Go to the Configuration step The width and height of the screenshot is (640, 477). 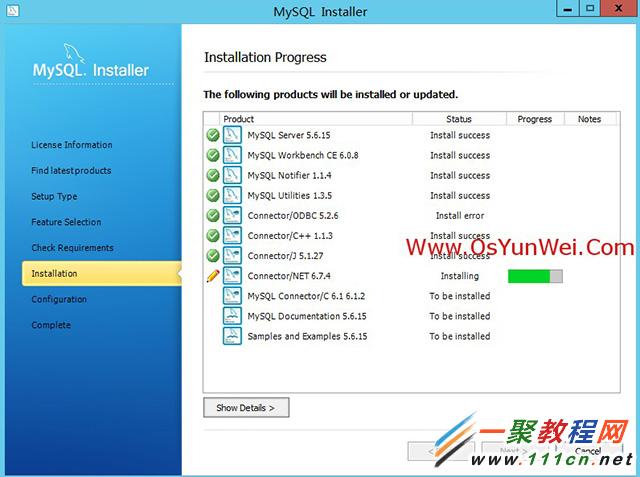click(59, 299)
